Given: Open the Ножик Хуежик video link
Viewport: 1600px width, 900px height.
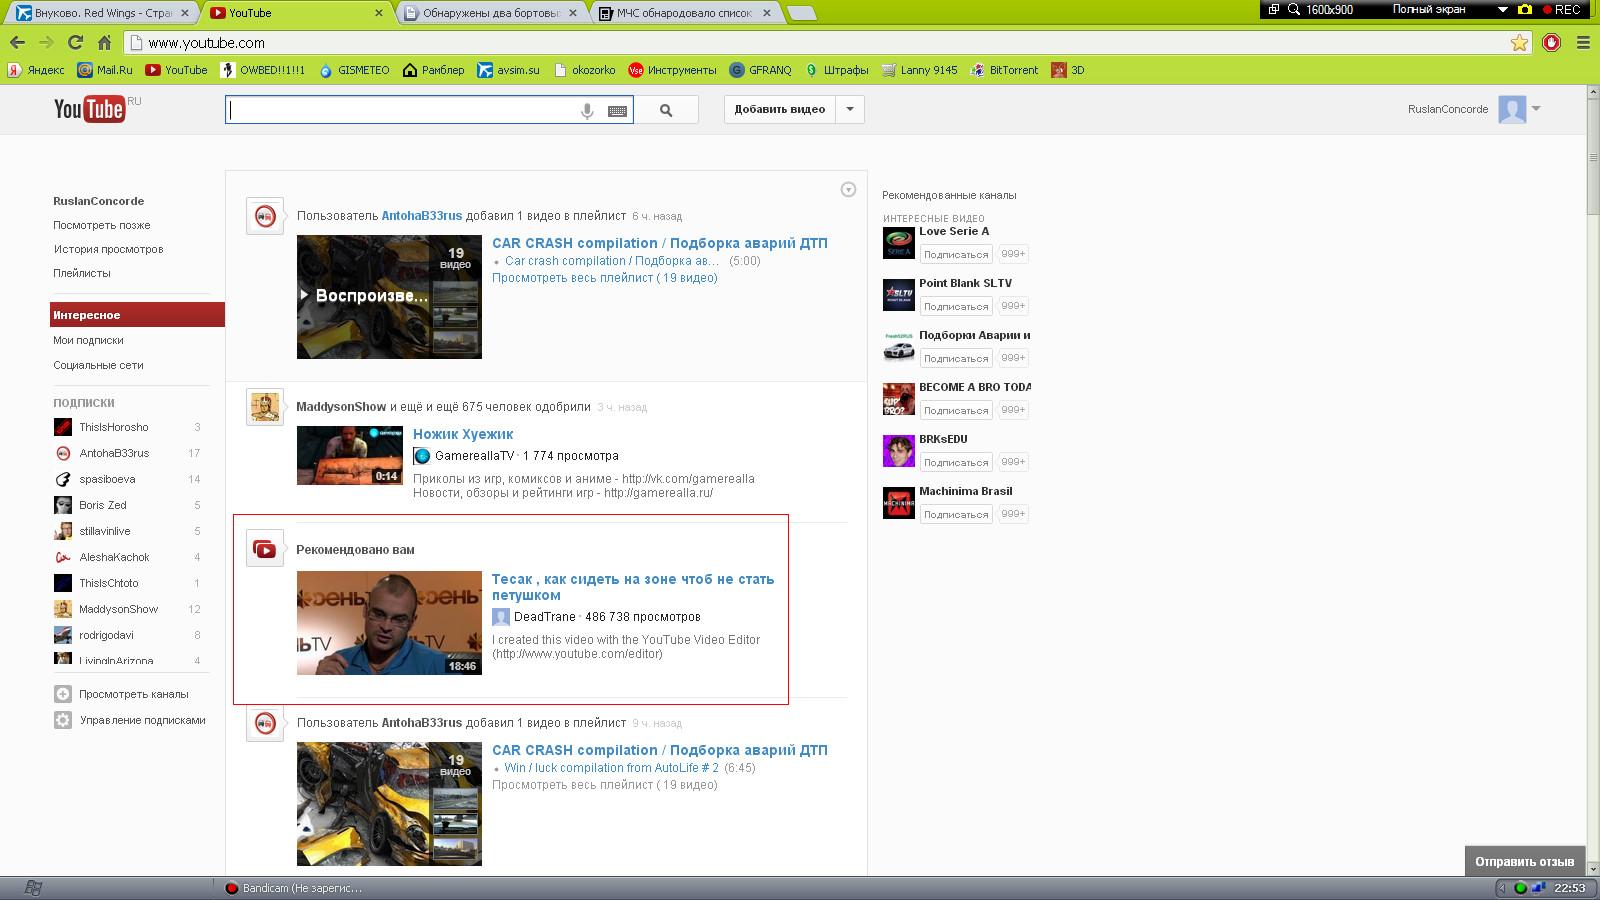Looking at the screenshot, I should 463,434.
